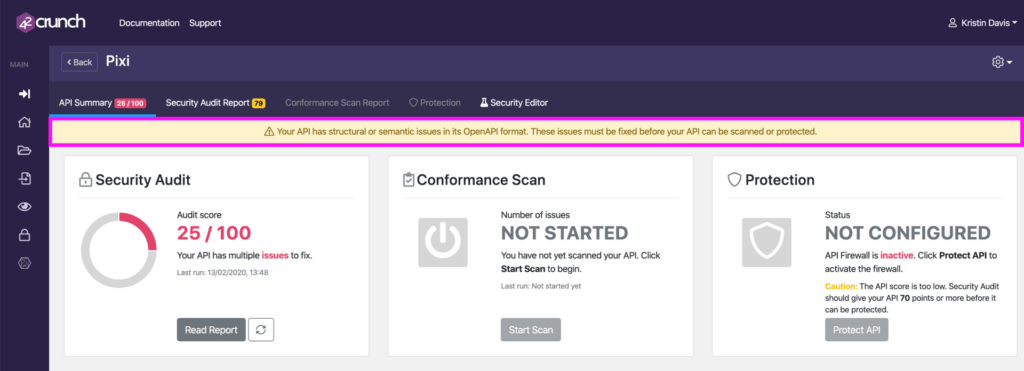Screen dimensions: 1024x371
Task: Expand the settings gear dropdown
Action: (1002, 62)
